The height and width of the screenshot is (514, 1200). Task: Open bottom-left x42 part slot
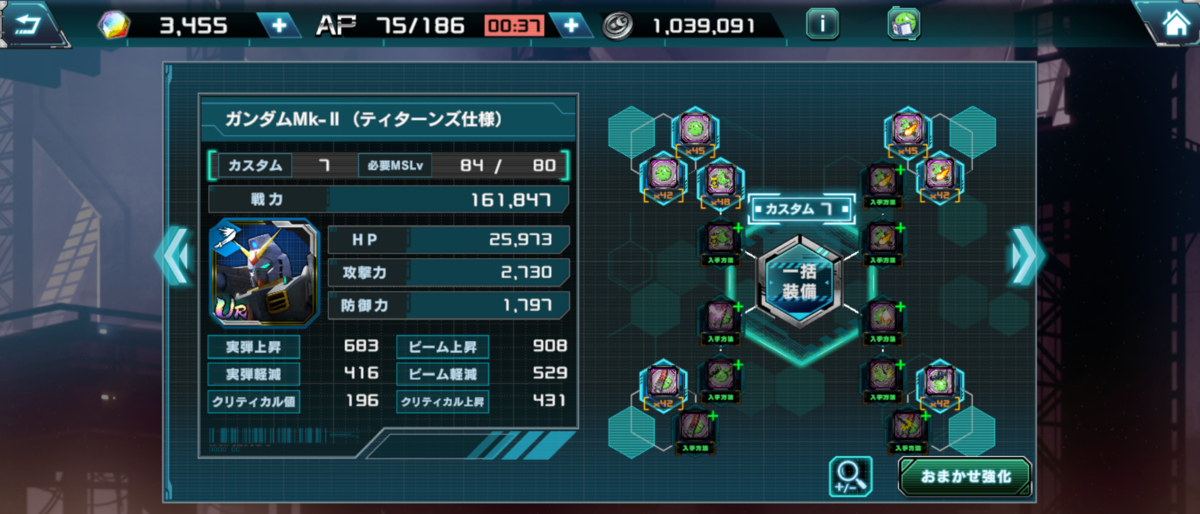pyautogui.click(x=661, y=384)
